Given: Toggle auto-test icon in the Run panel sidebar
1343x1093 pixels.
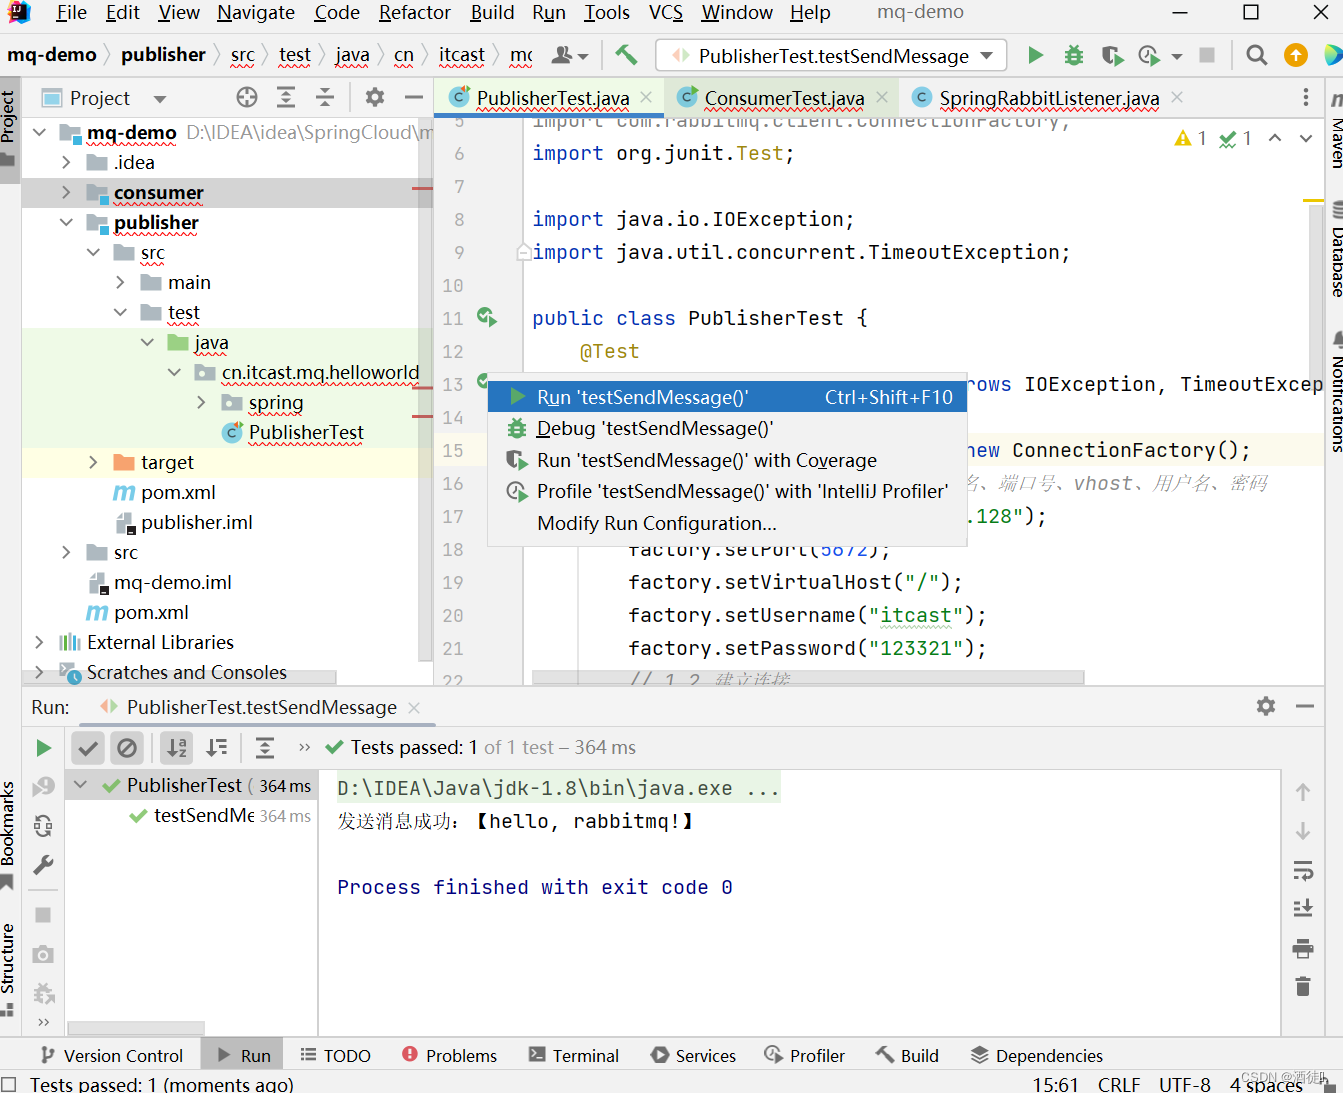Looking at the screenshot, I should 43,826.
